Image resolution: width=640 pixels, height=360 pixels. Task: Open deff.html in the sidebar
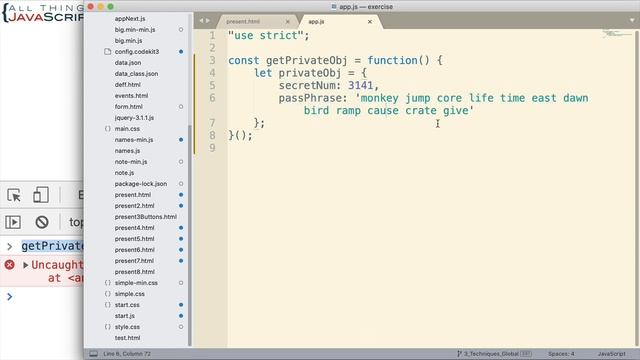coord(127,85)
